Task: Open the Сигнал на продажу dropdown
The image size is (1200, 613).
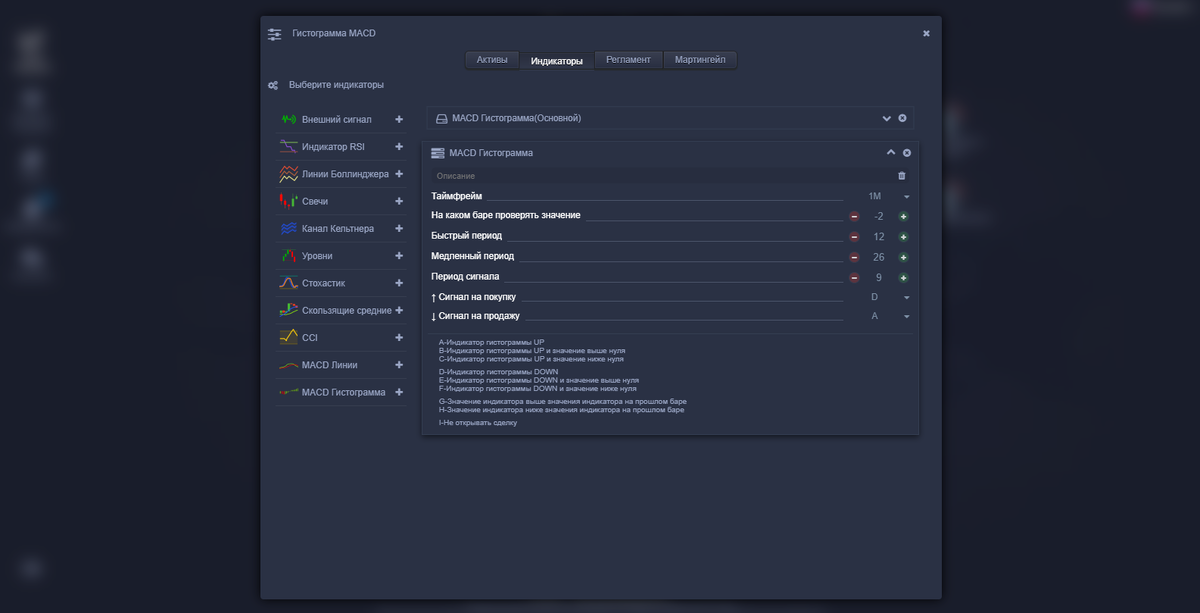Action: (x=907, y=317)
